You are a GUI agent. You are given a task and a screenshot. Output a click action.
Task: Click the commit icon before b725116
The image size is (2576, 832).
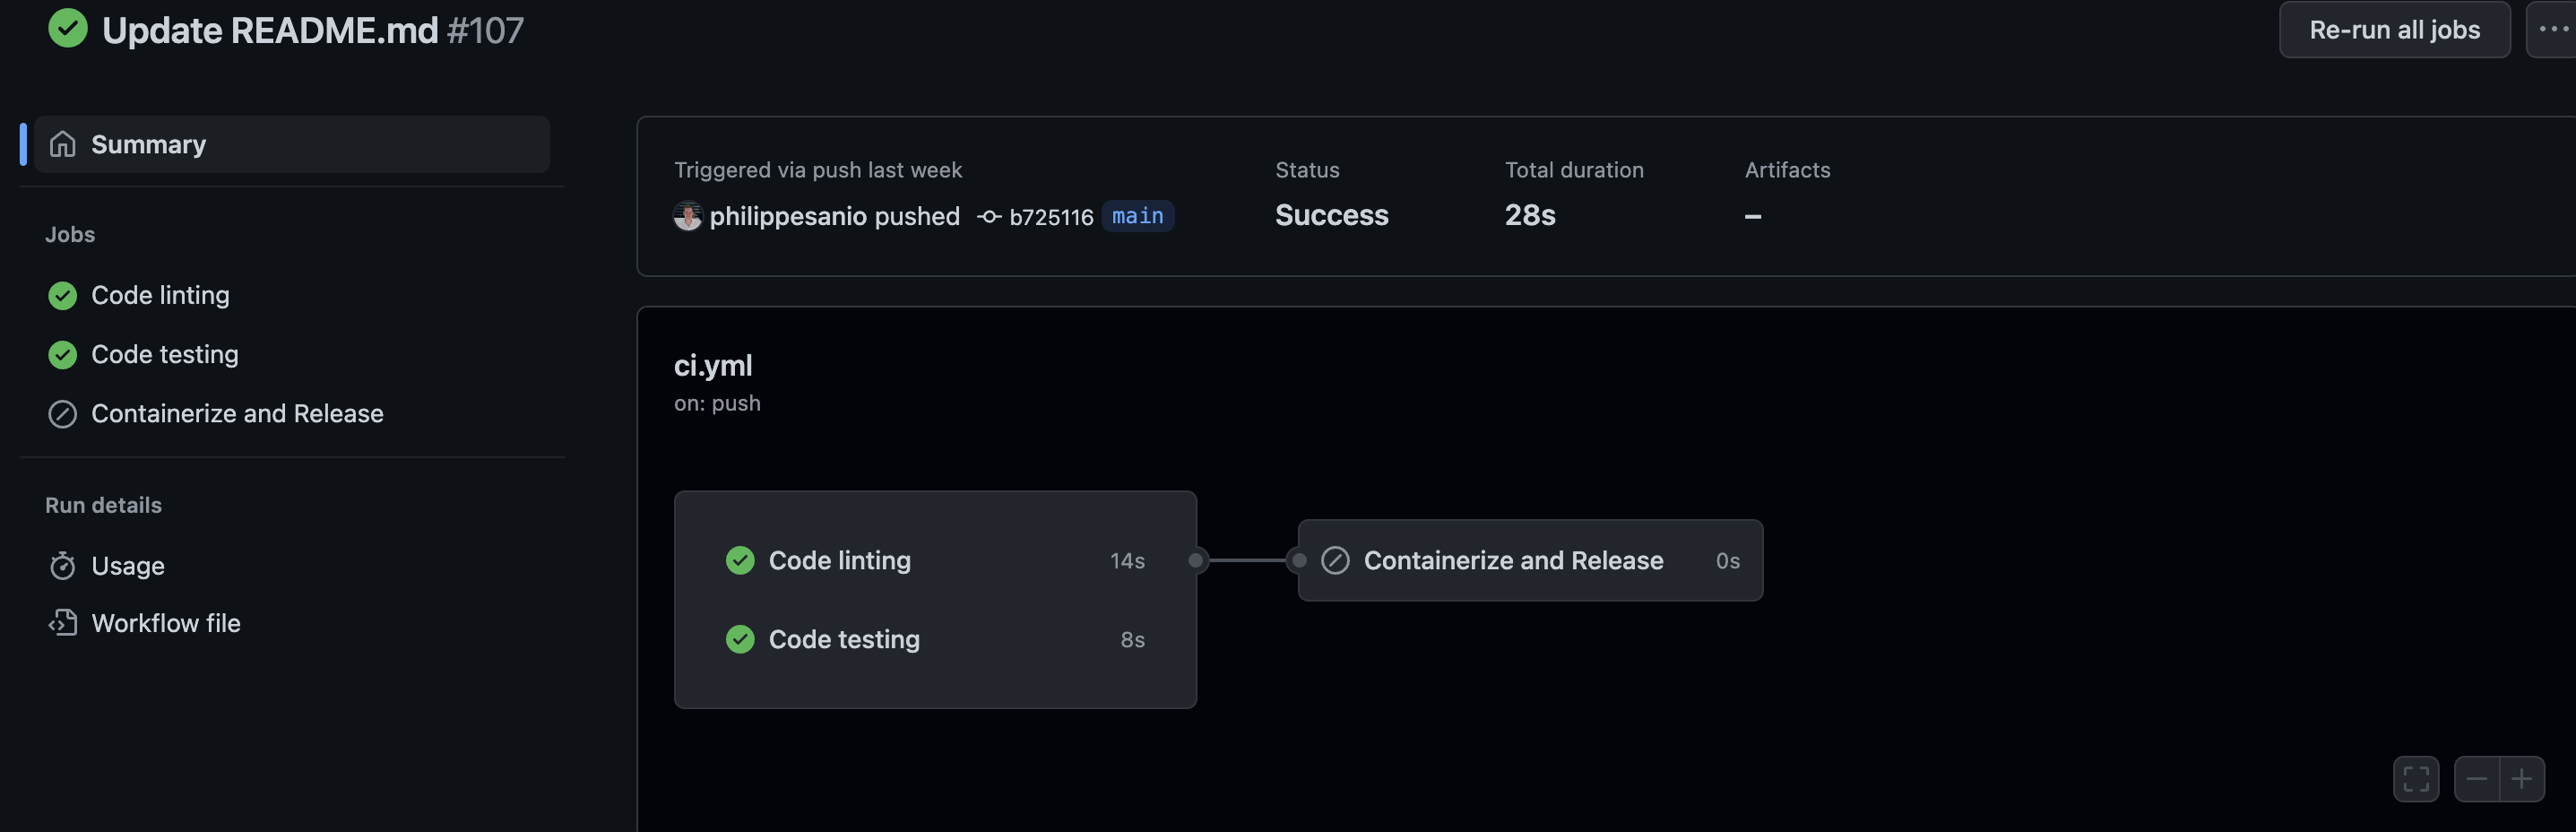(988, 216)
